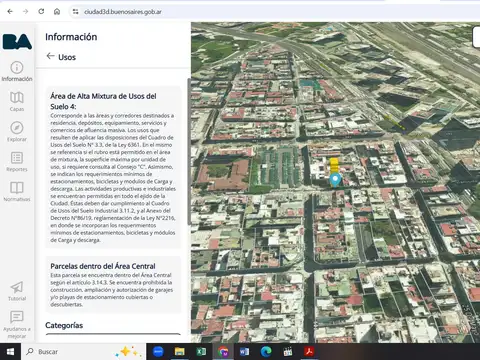The height and width of the screenshot is (360, 480).
Task: Click the Categorías heading
Action: click(64, 325)
